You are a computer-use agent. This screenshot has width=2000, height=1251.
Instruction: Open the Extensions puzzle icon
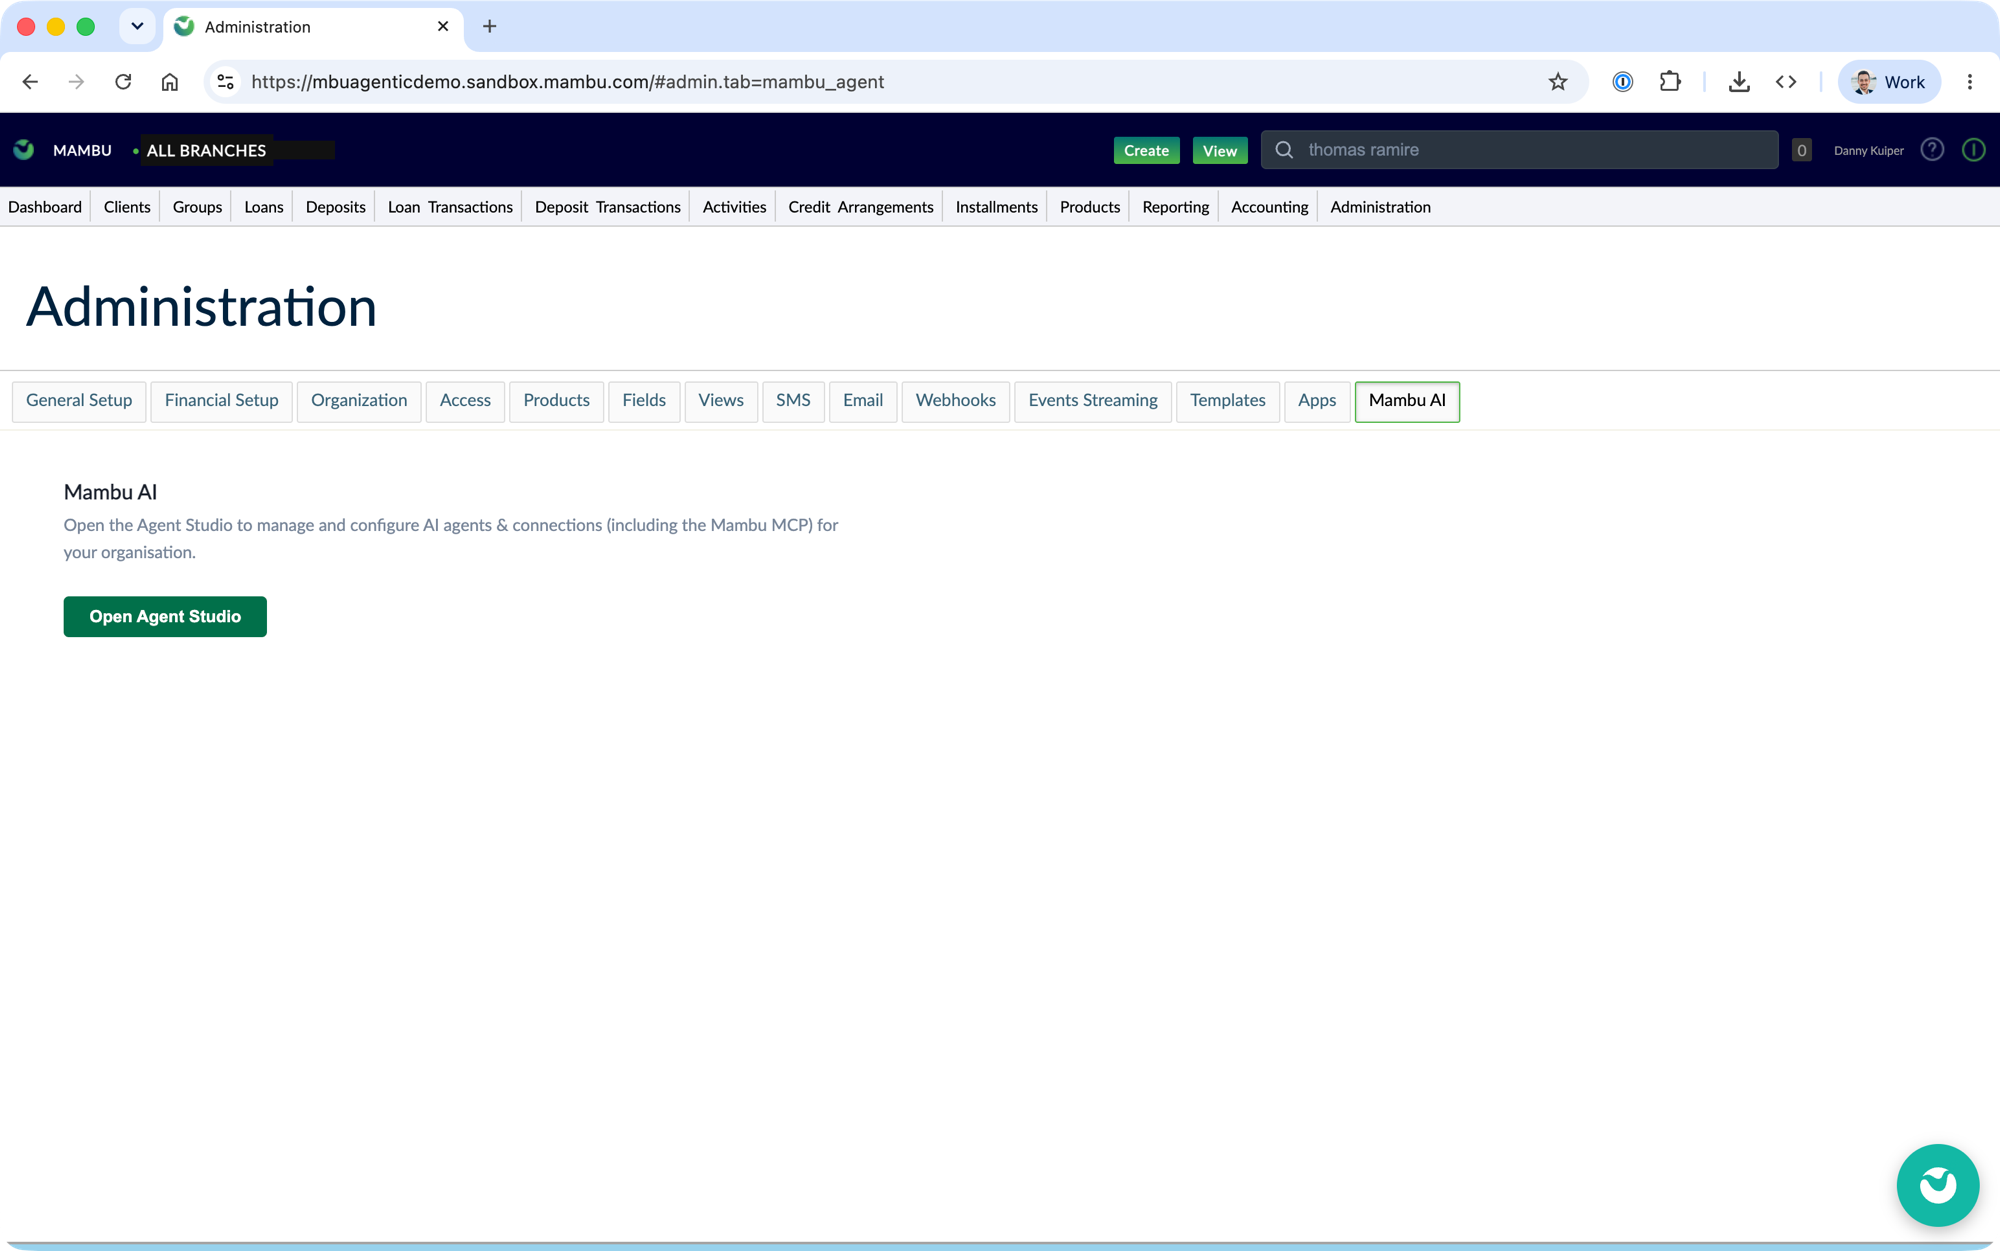click(x=1670, y=82)
